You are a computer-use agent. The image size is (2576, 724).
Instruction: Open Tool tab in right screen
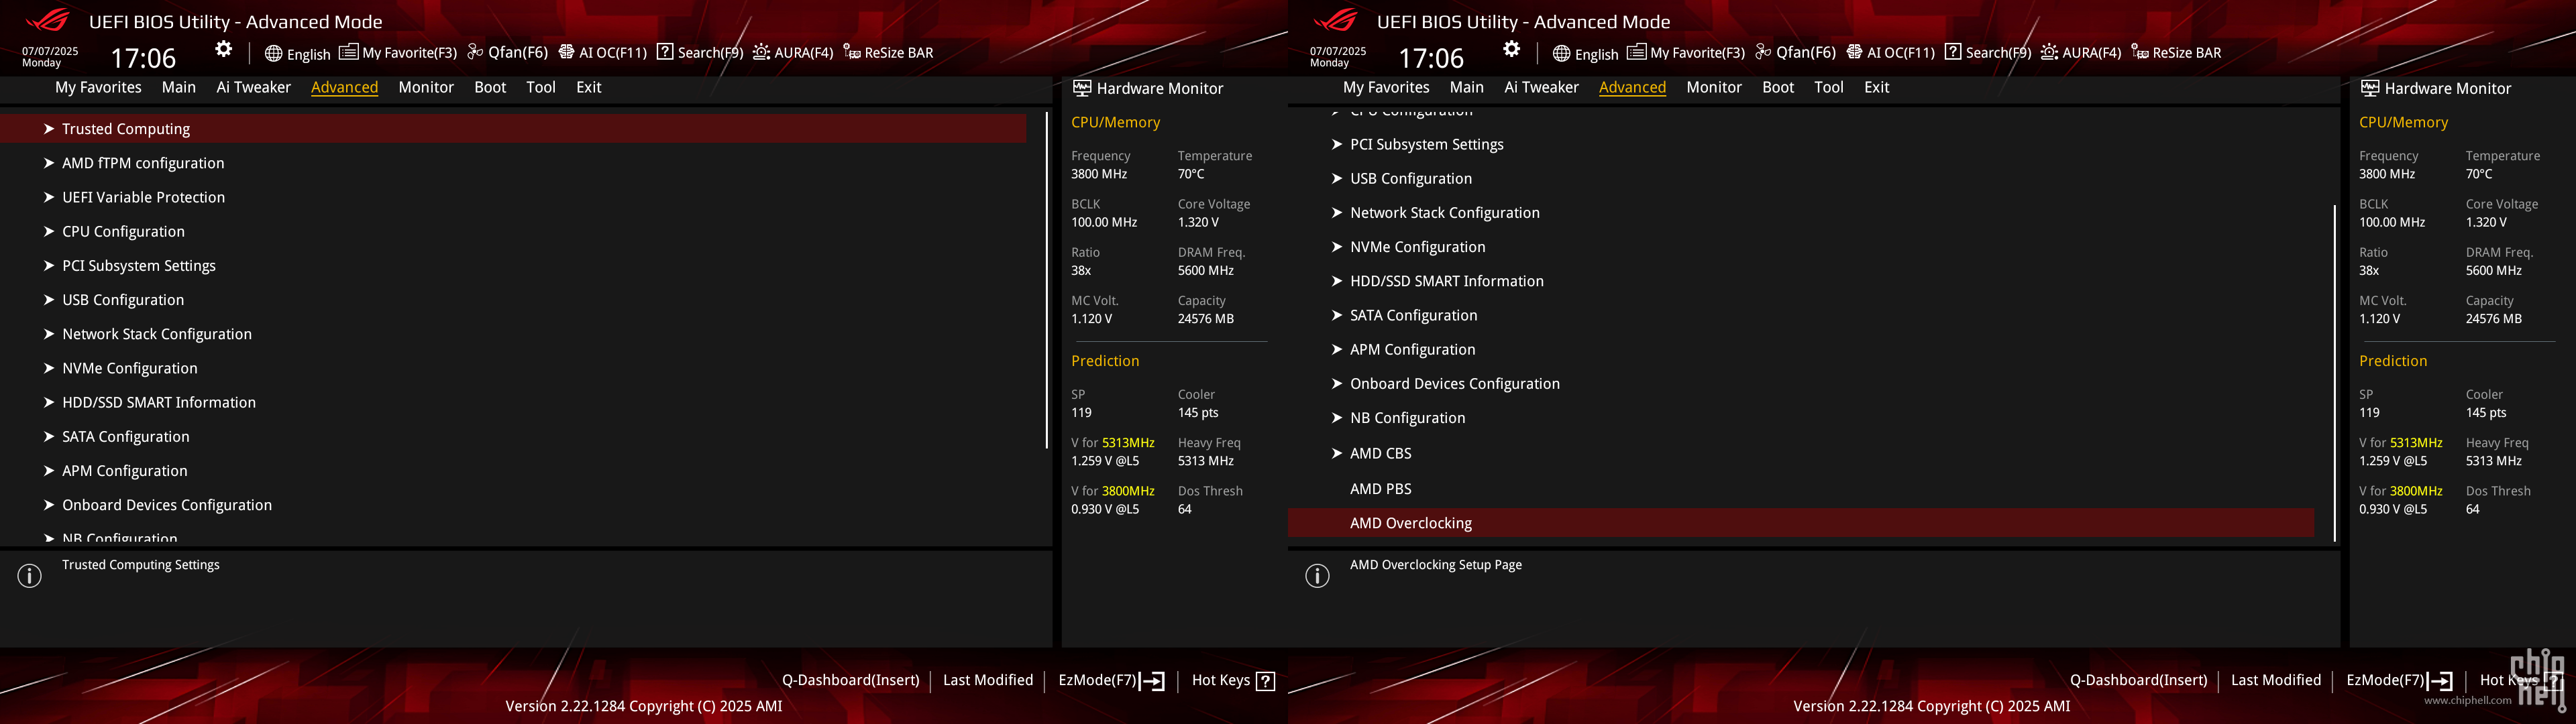[x=1829, y=87]
